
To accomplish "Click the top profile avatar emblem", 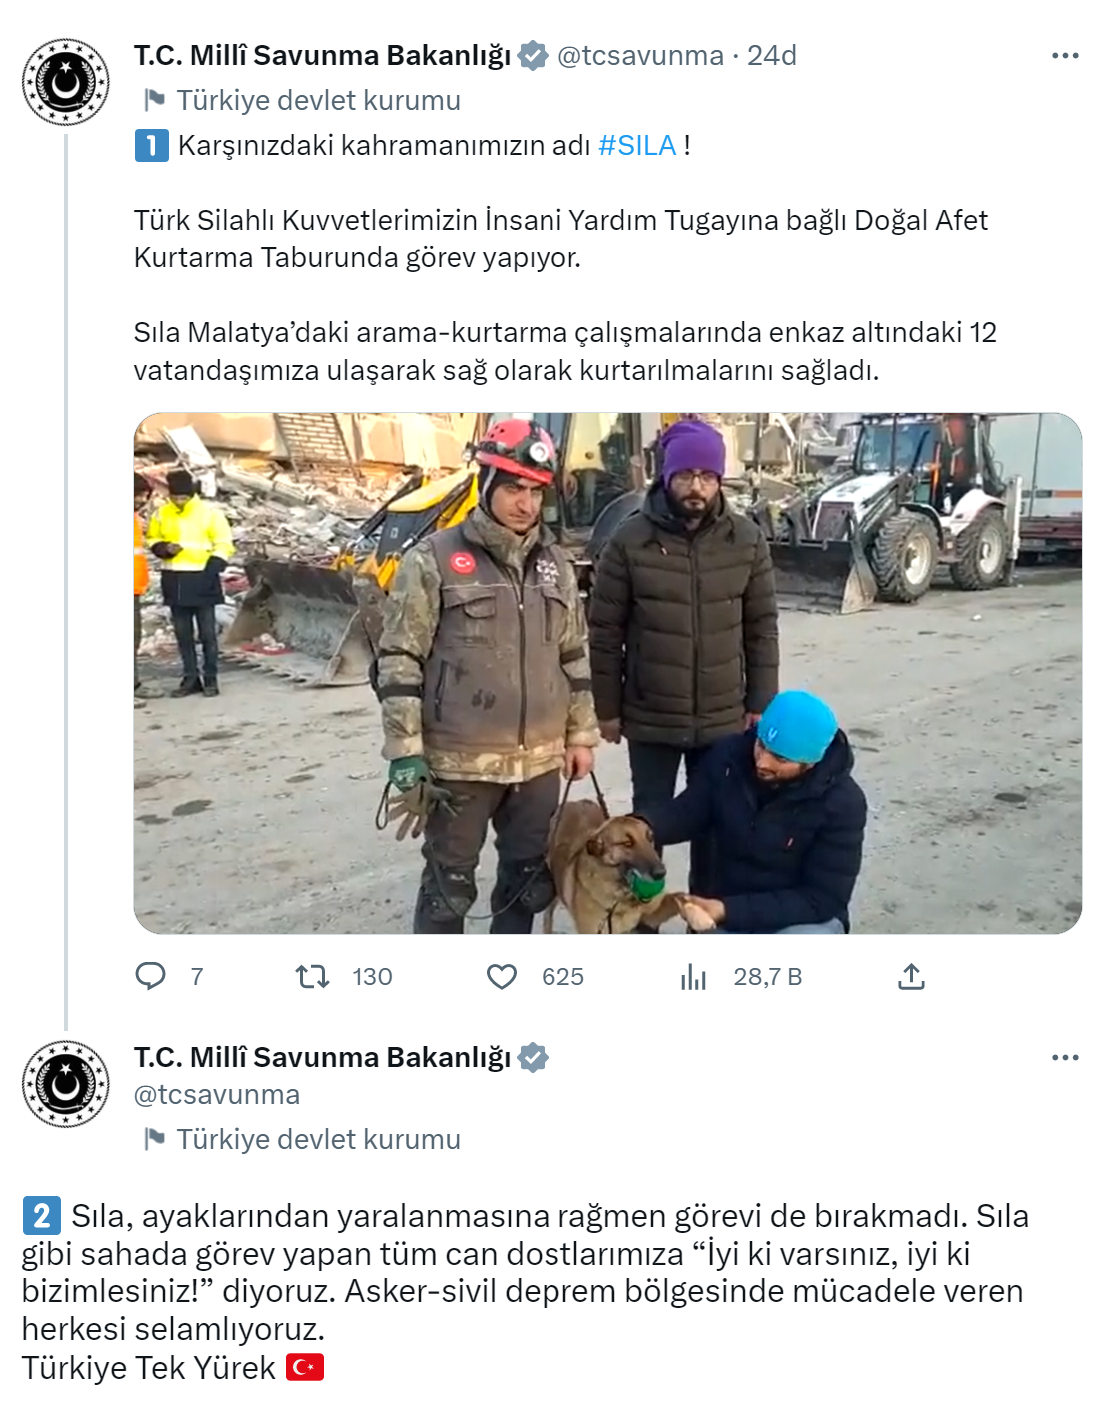I will [x=66, y=82].
